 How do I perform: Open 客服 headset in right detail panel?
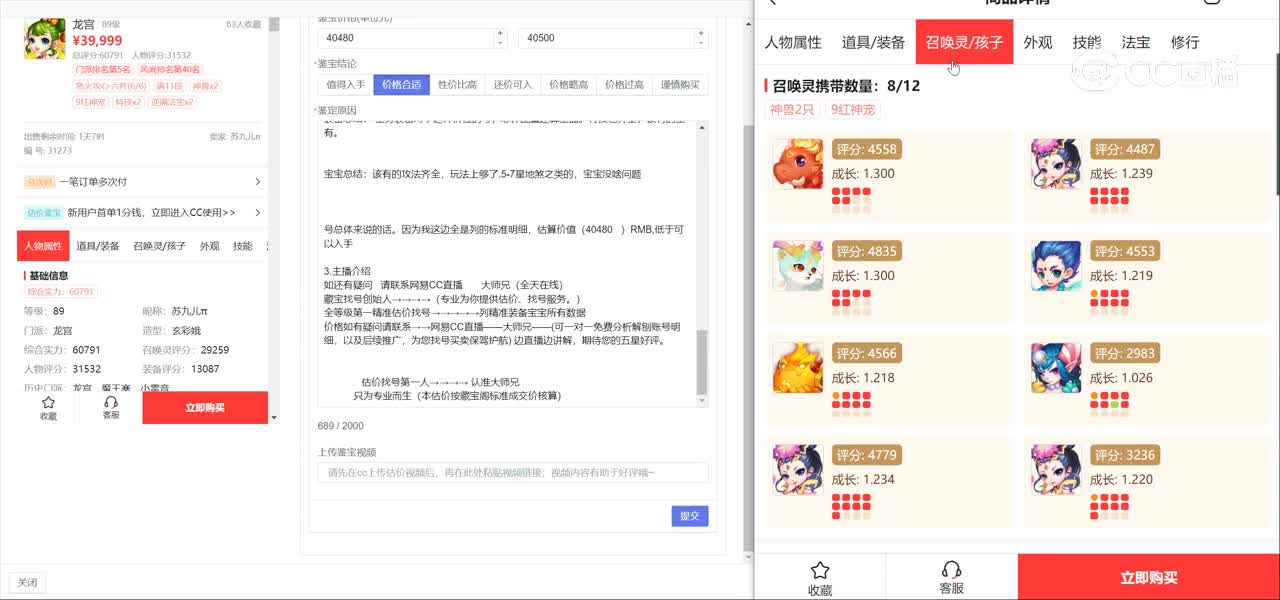click(952, 570)
